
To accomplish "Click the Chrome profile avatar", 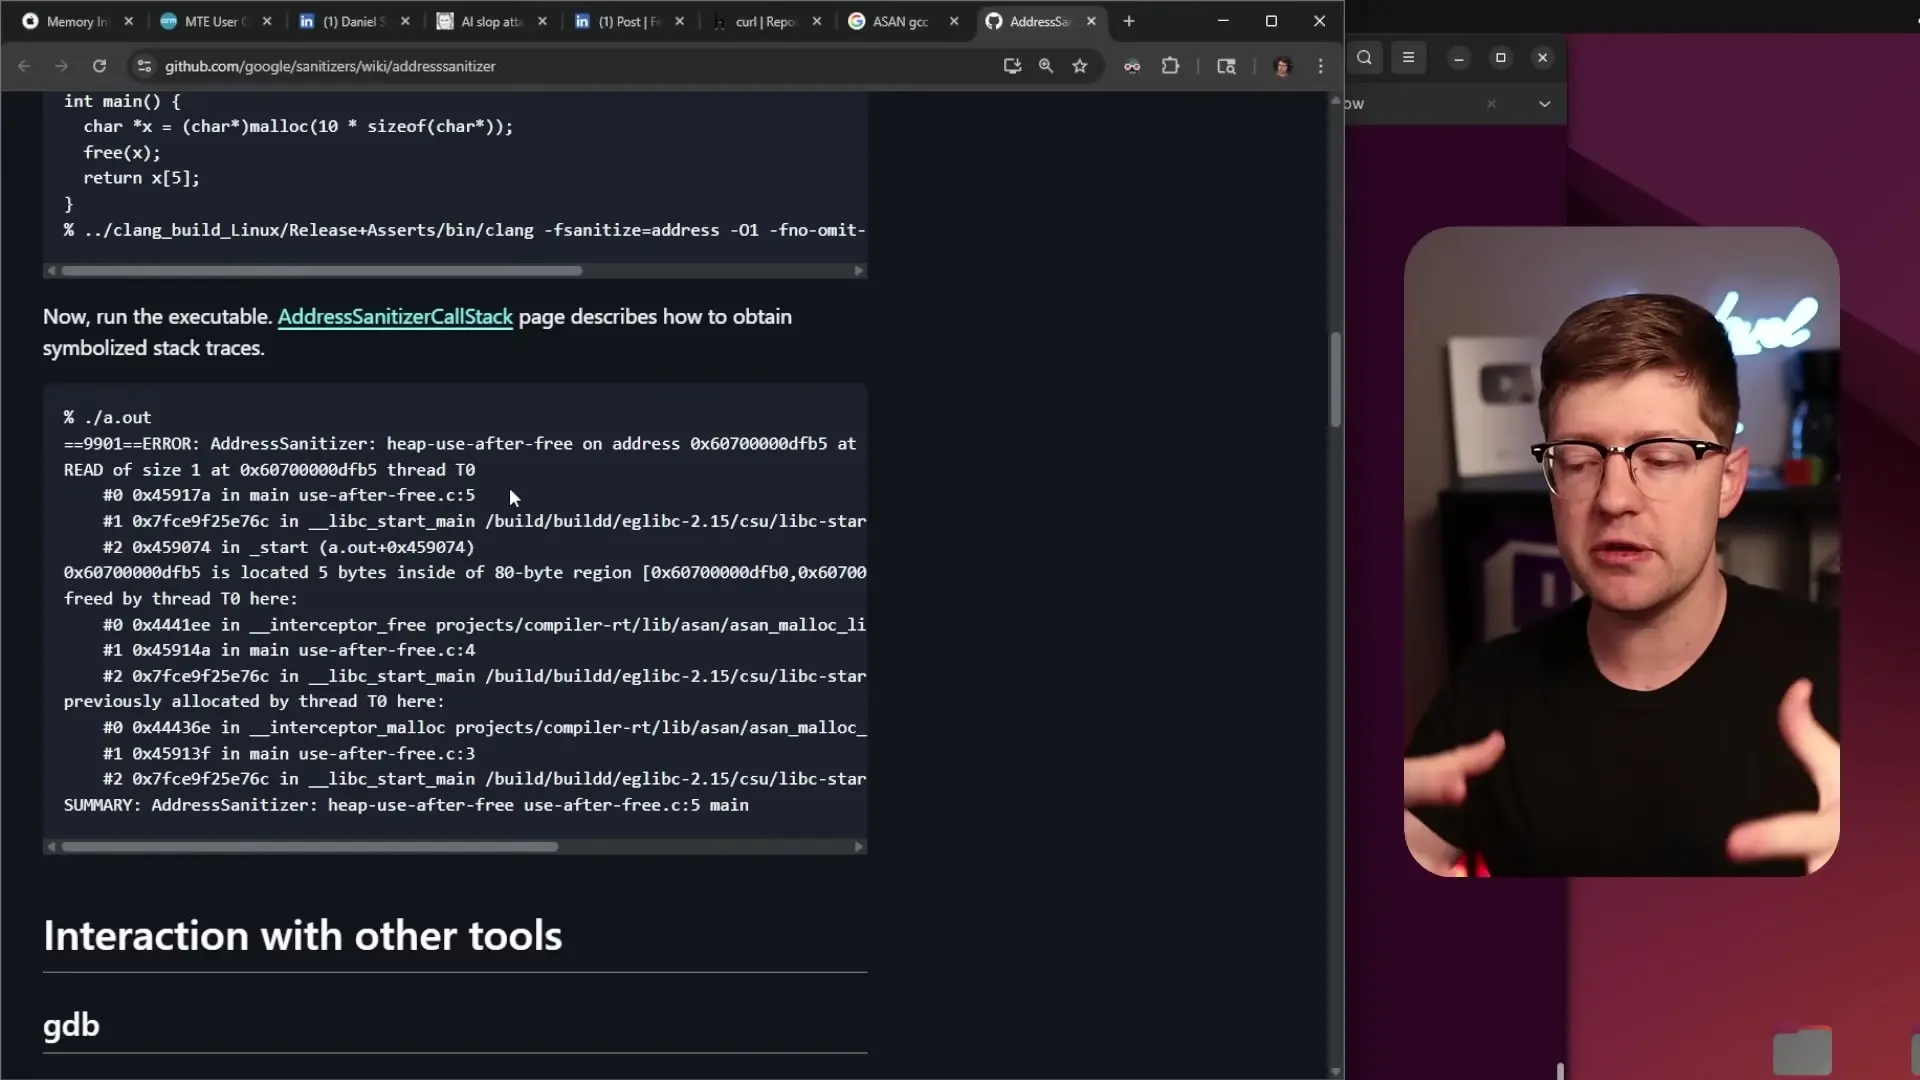I will 1282,66.
